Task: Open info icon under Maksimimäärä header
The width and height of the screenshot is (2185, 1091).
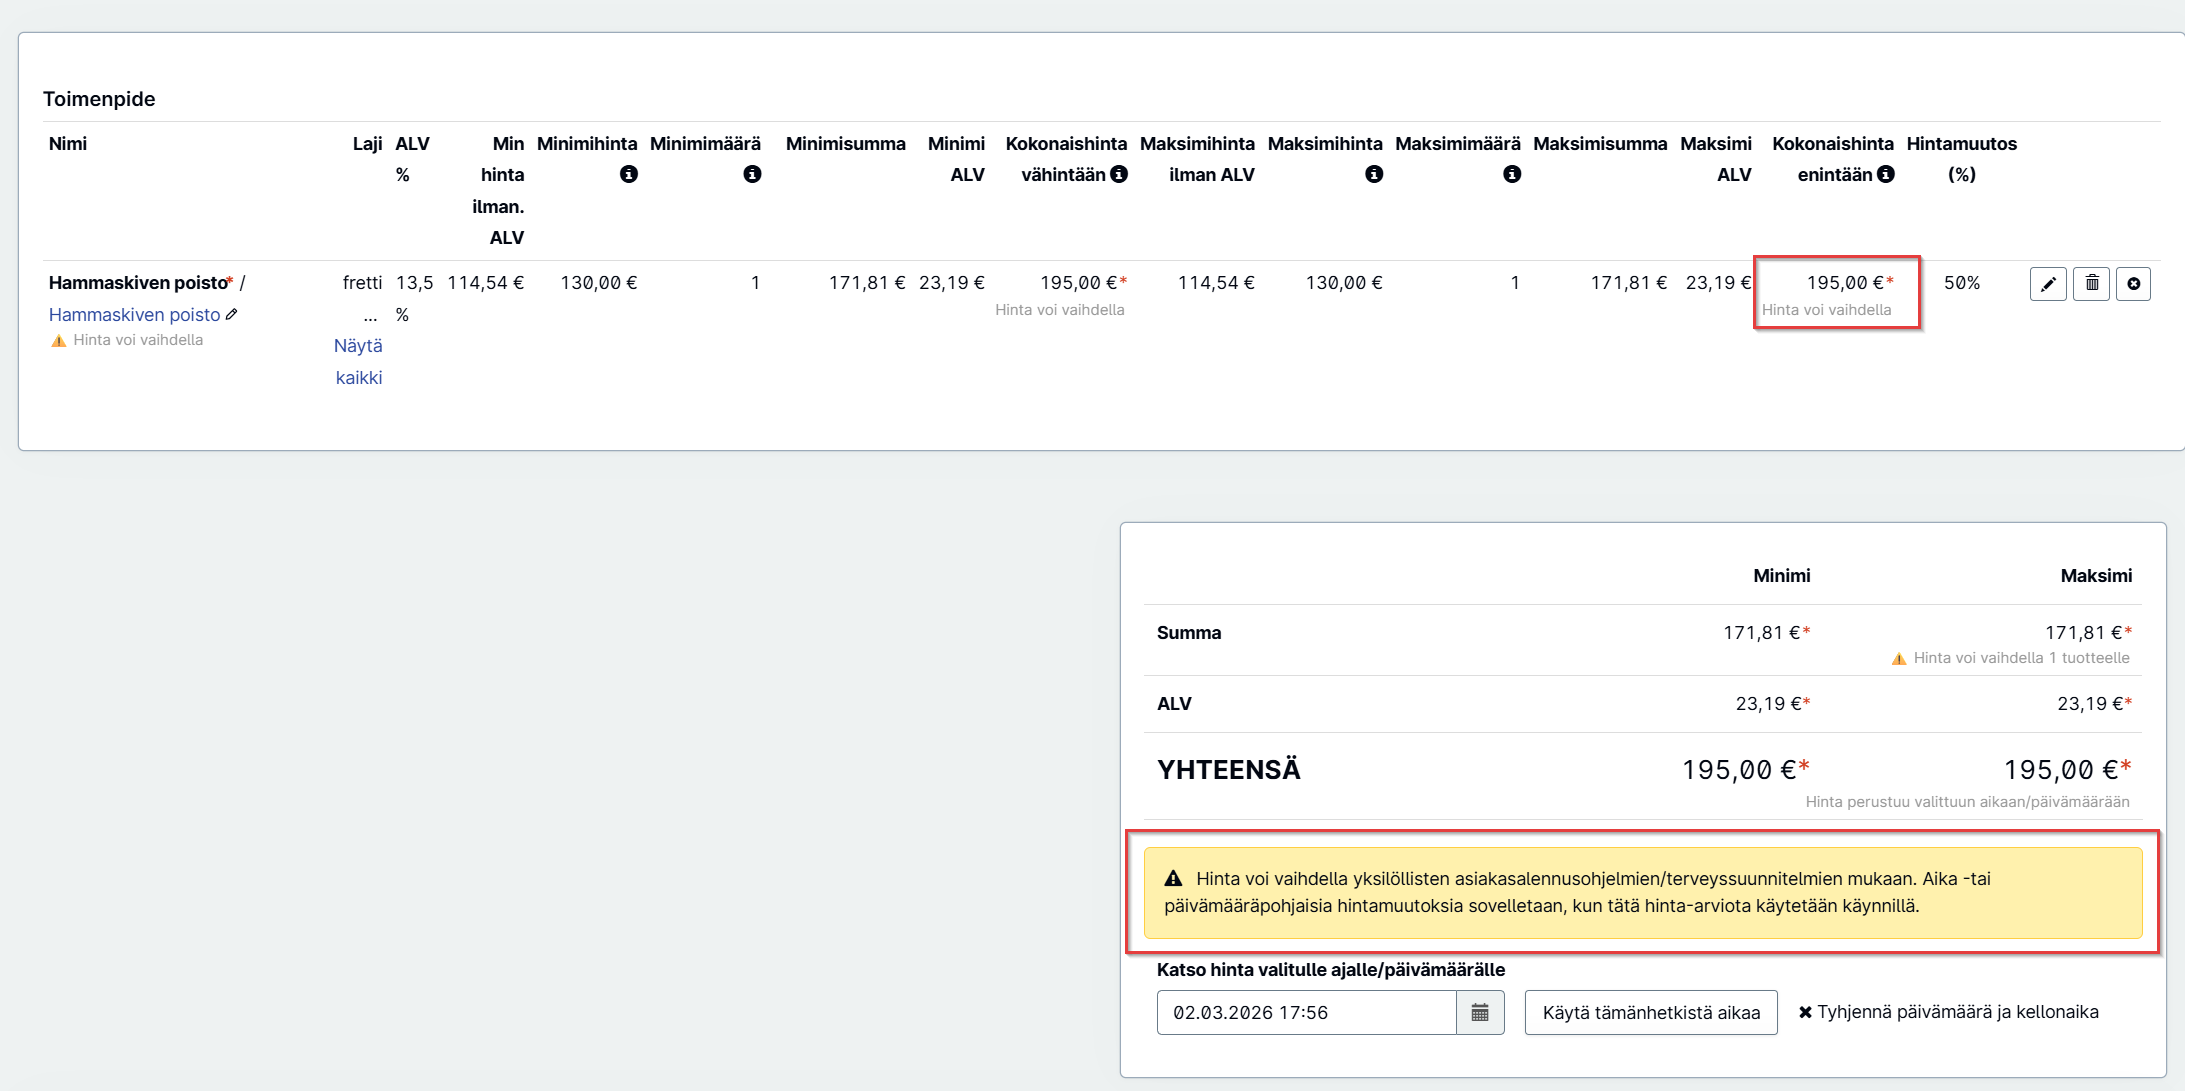Action: point(1512,174)
